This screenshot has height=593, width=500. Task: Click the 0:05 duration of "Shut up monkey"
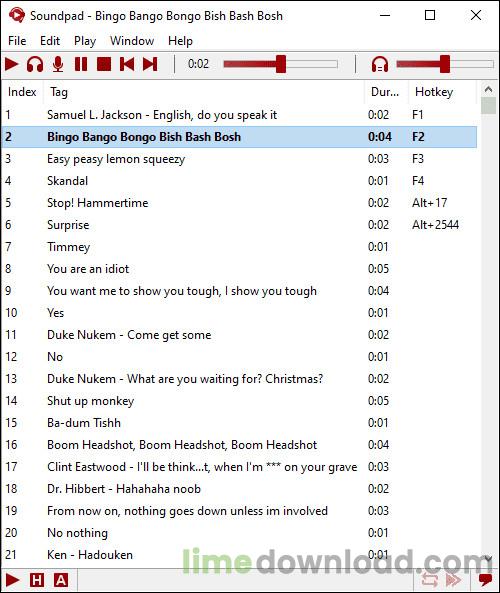[378, 401]
